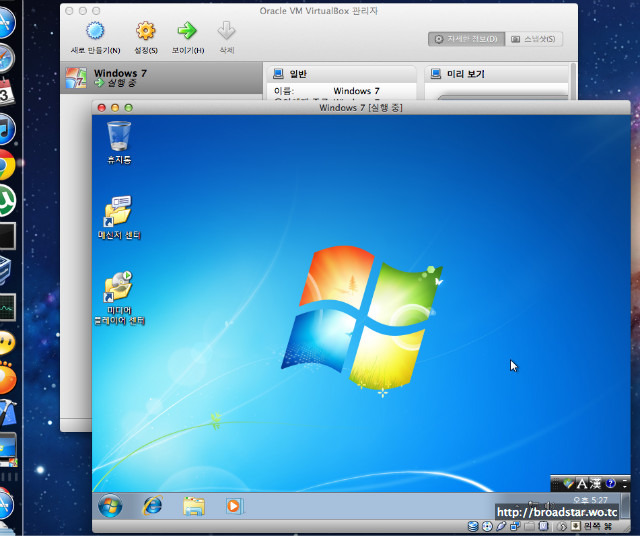Open Calendar (iCal) from the Dock

point(6,93)
